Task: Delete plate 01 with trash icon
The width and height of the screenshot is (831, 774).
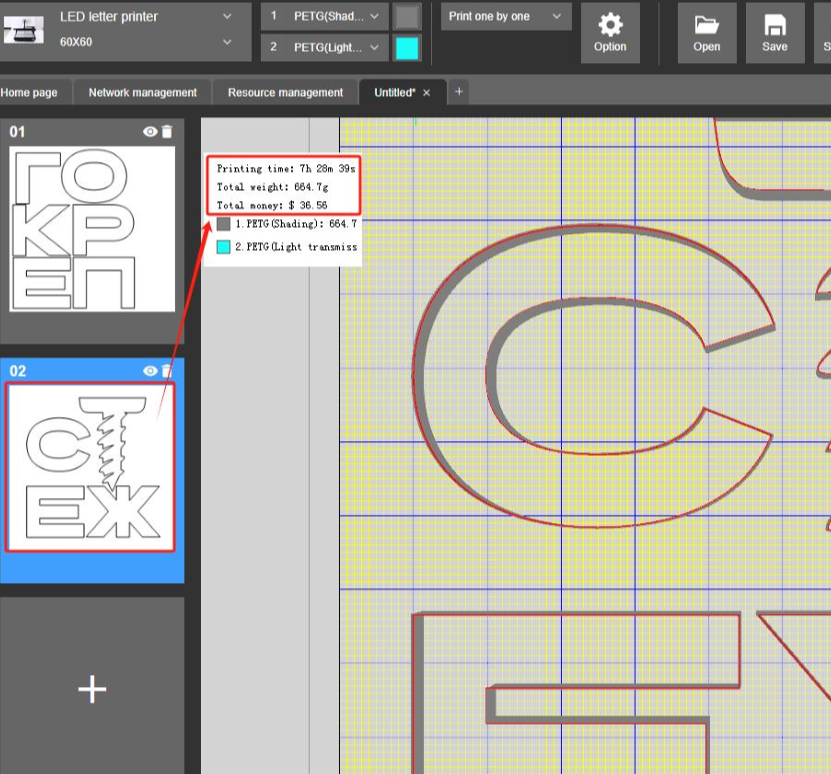Action: click(167, 132)
